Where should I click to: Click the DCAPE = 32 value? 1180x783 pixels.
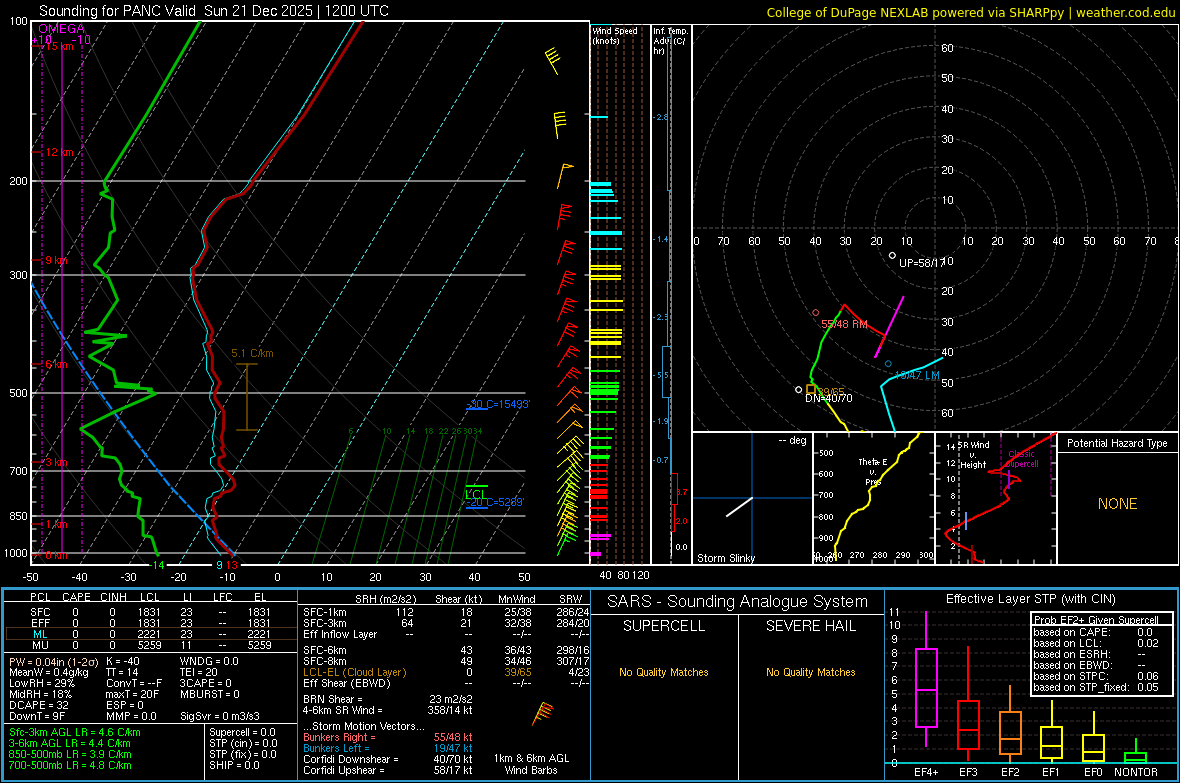point(38,705)
